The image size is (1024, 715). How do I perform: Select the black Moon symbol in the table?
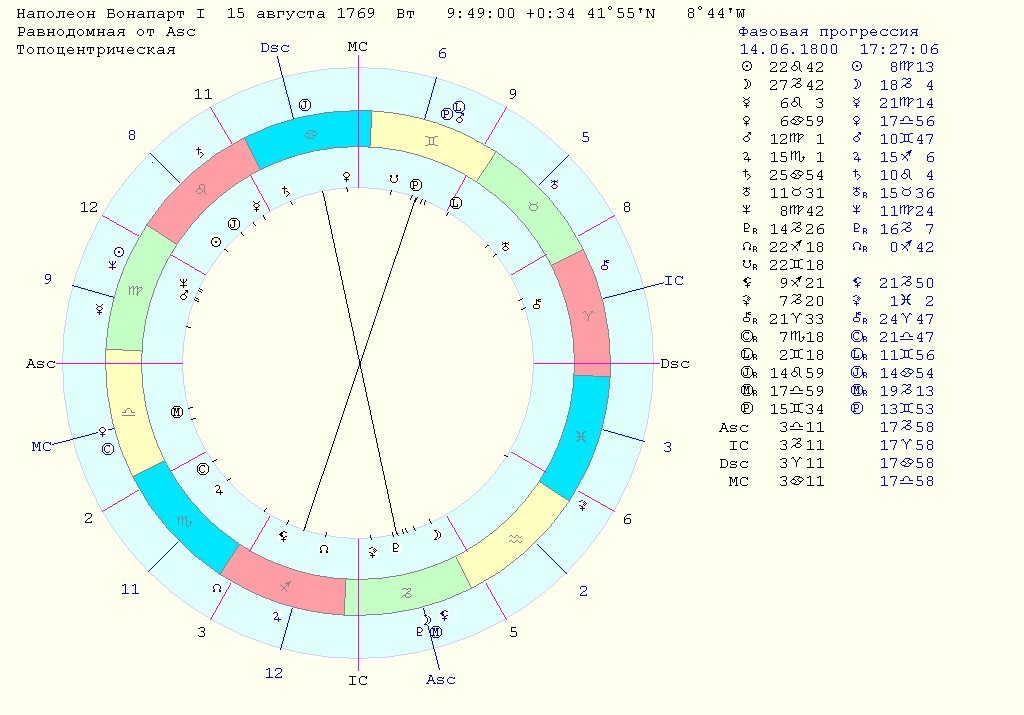click(747, 84)
